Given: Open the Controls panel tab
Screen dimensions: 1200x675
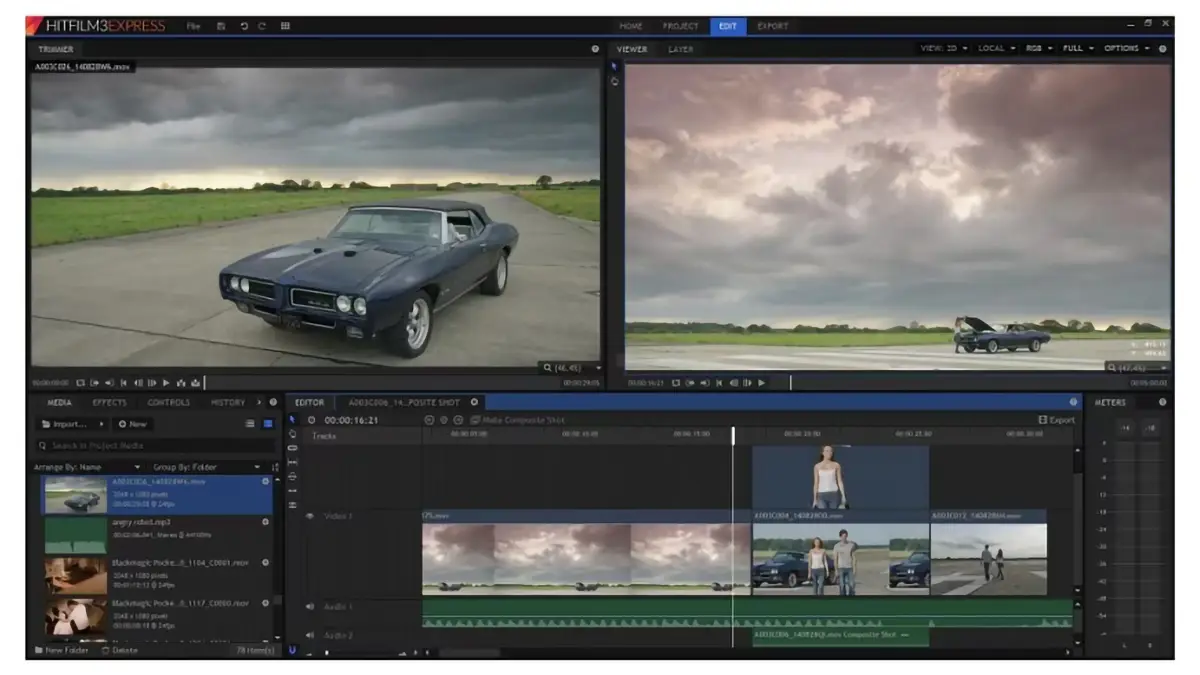Looking at the screenshot, I should [x=168, y=403].
